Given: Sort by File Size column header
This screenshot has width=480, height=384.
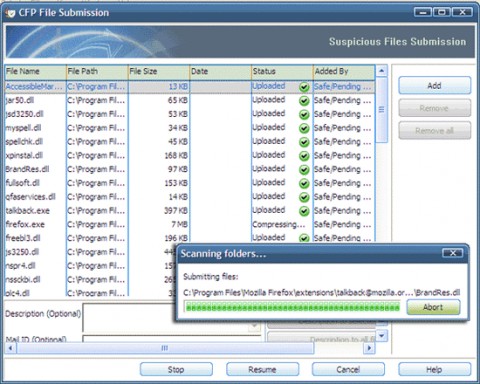Looking at the screenshot, I should click(x=159, y=72).
